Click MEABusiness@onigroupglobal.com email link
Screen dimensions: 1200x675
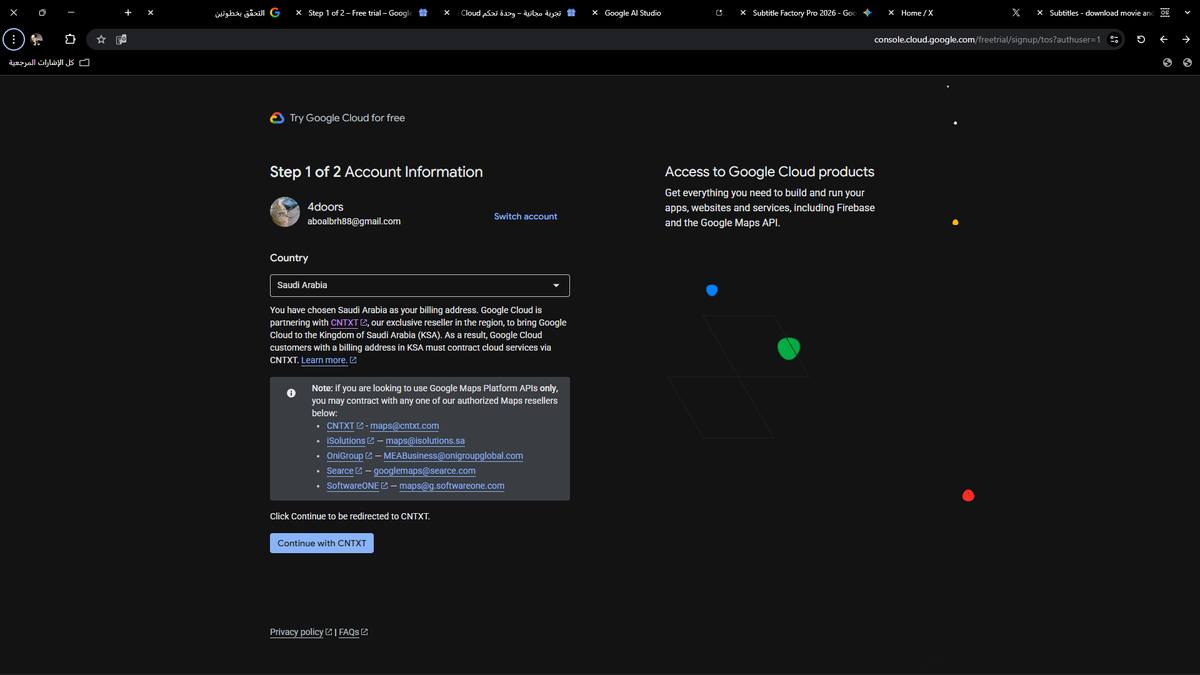(453, 456)
